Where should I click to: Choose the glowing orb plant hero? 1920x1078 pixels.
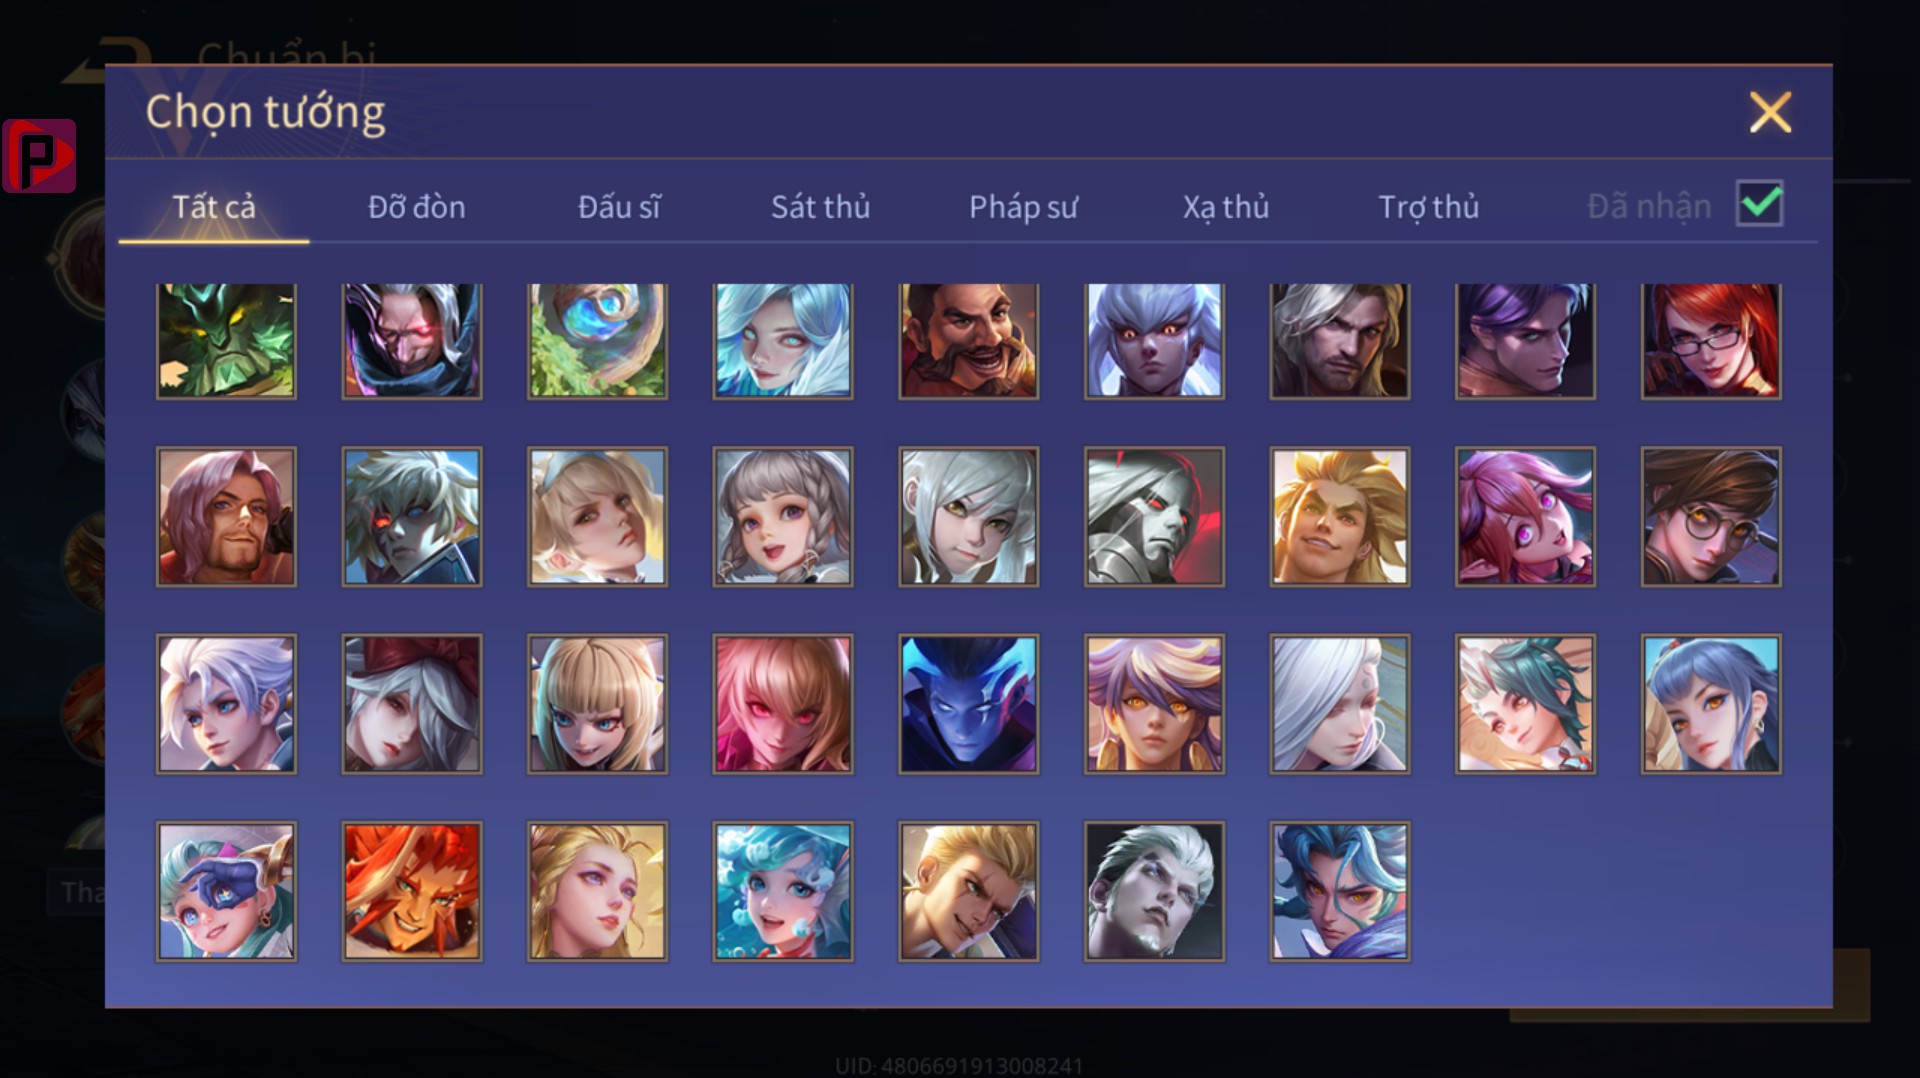597,340
